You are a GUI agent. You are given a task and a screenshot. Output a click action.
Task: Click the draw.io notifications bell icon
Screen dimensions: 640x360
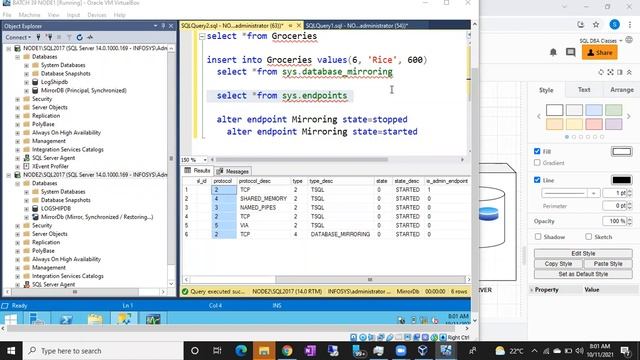[553, 52]
